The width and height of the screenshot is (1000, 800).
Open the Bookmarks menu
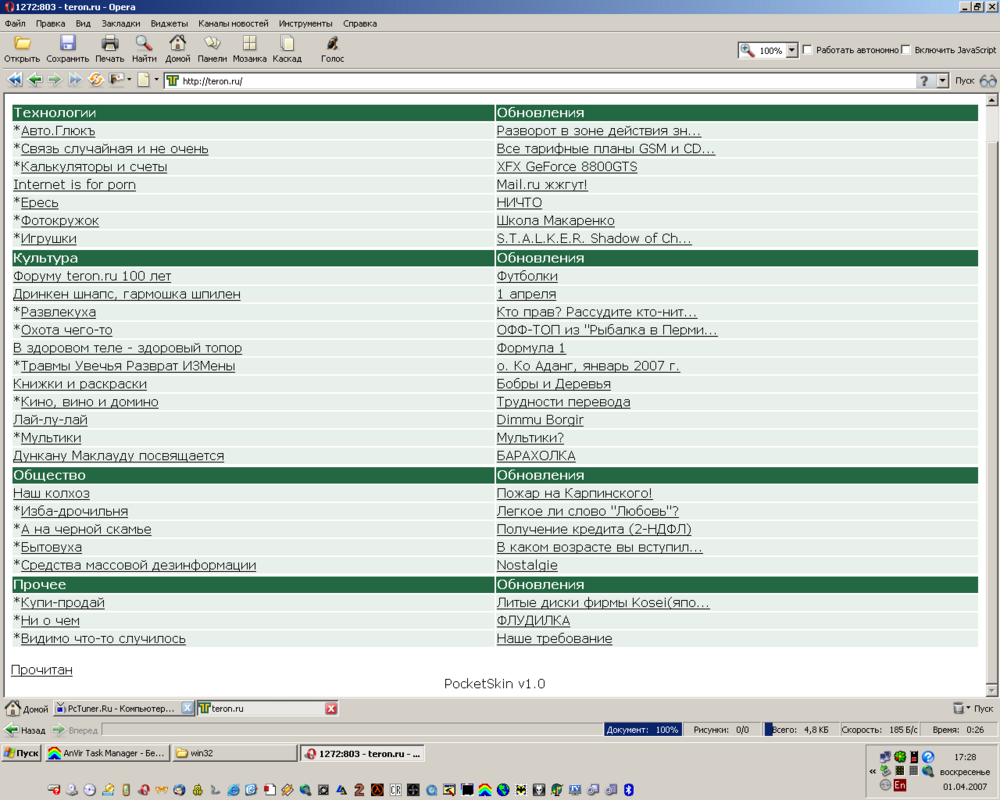[121, 24]
